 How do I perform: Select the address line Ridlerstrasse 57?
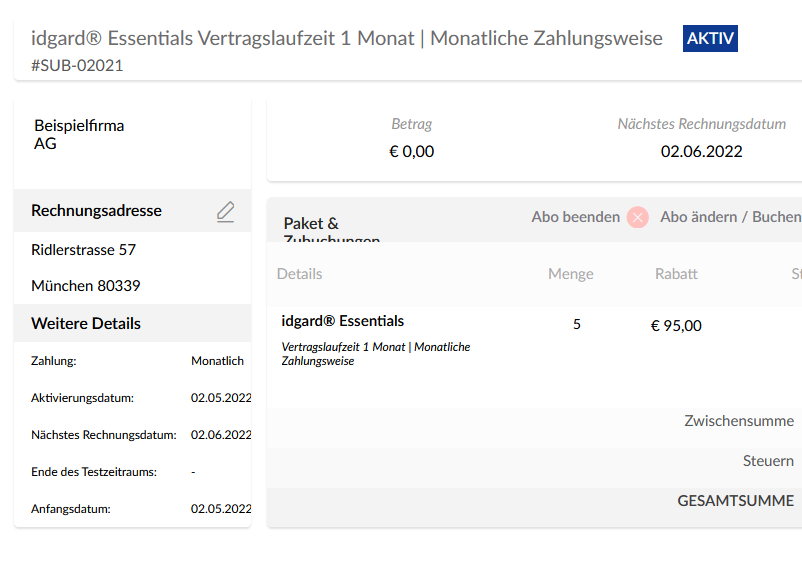83,250
